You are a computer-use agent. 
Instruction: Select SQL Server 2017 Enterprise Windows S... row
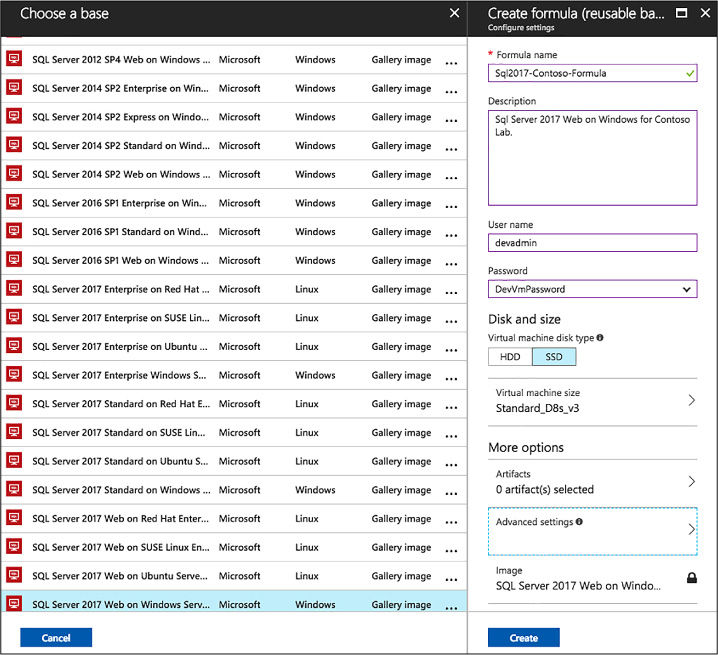click(x=234, y=375)
